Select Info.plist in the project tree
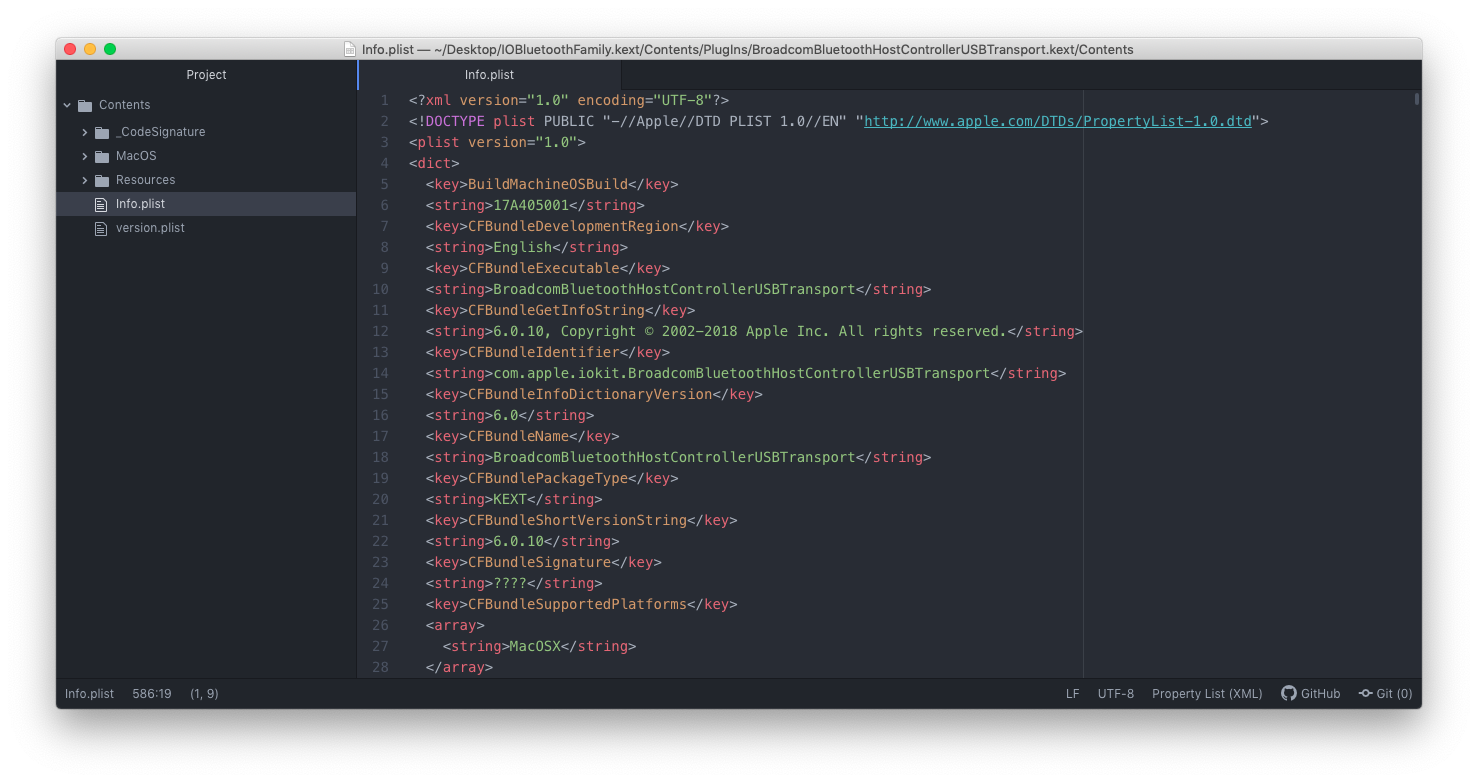Image resolution: width=1478 pixels, height=783 pixels. tap(206, 204)
